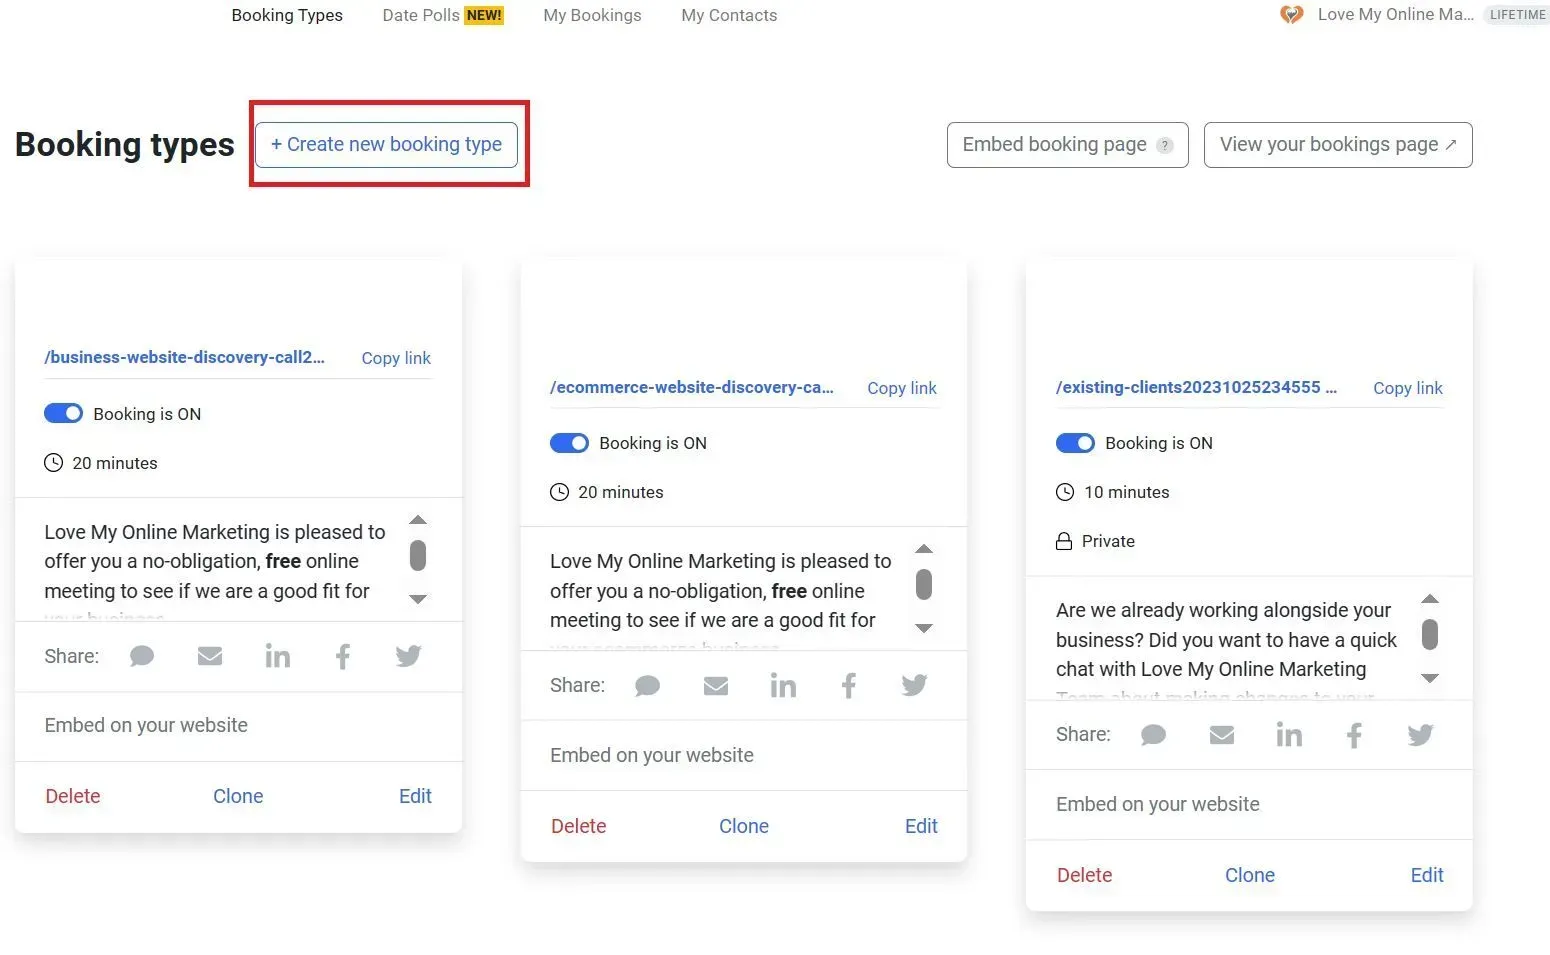Share existing-clients booking on Facebook
Viewport: 1550px width, 955px height.
pos(1355,735)
